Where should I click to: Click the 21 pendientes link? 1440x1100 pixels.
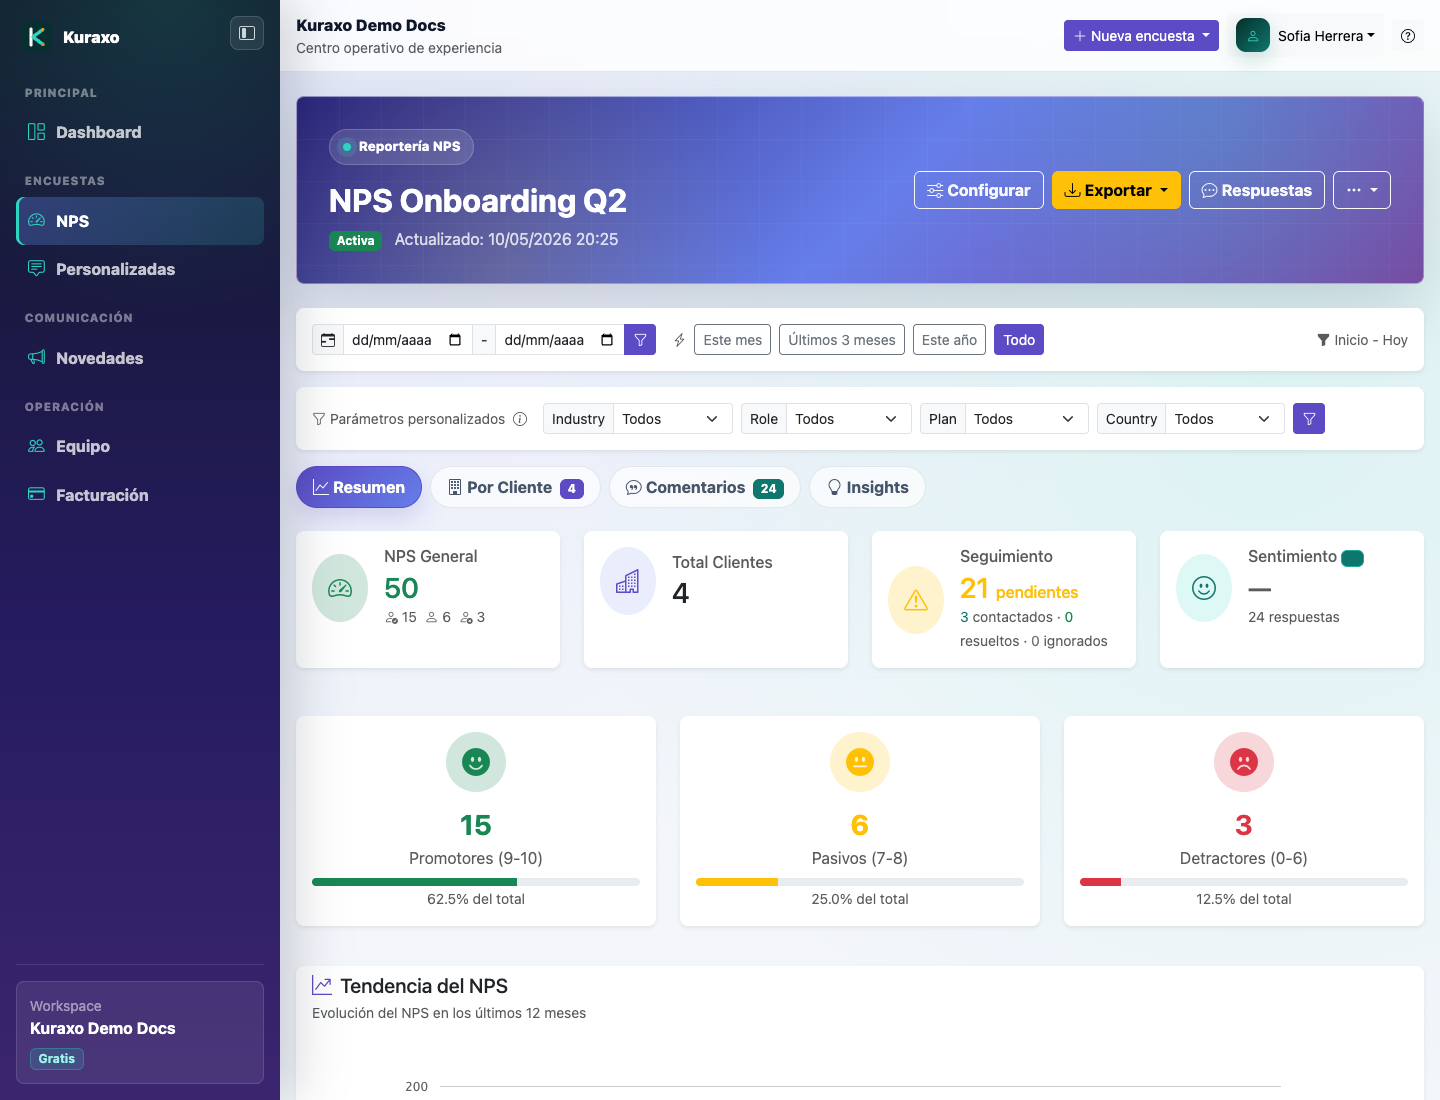(1019, 589)
